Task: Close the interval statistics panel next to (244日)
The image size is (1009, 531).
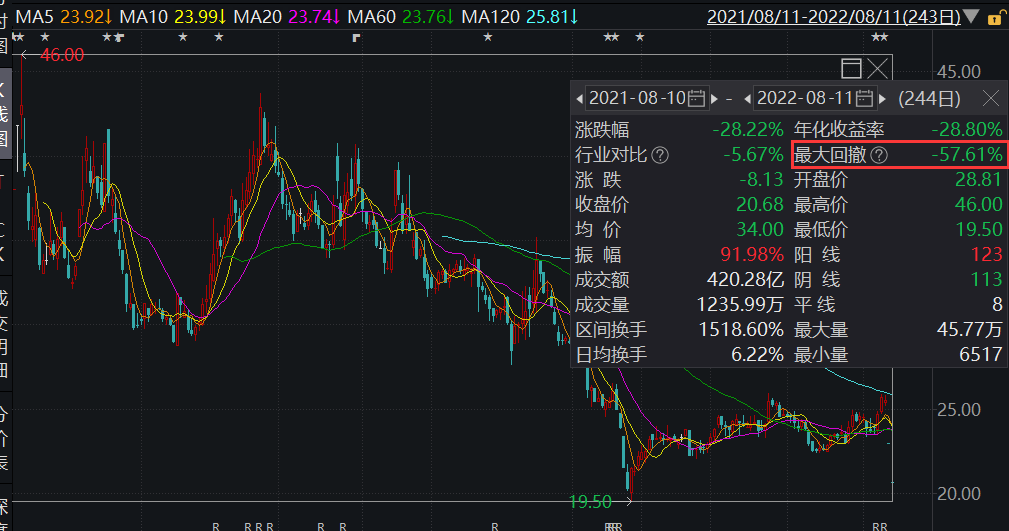Action: click(991, 98)
